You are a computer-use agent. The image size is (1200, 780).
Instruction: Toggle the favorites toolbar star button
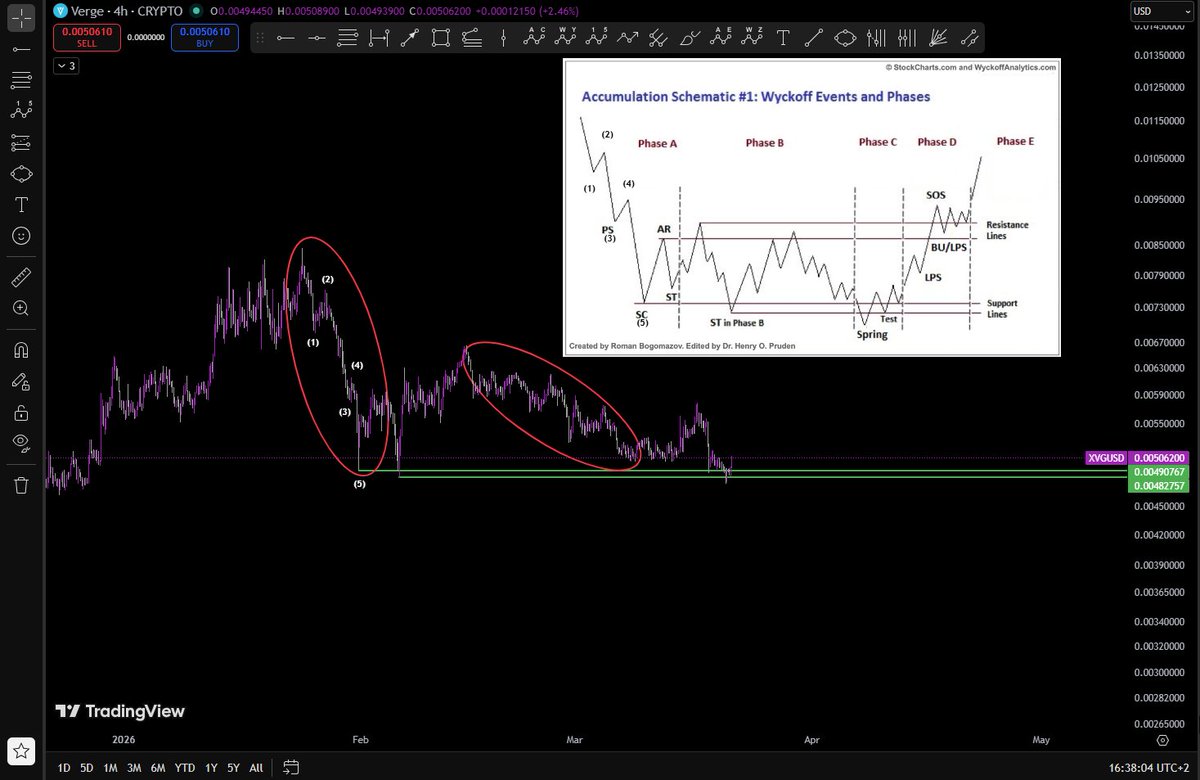coord(20,750)
